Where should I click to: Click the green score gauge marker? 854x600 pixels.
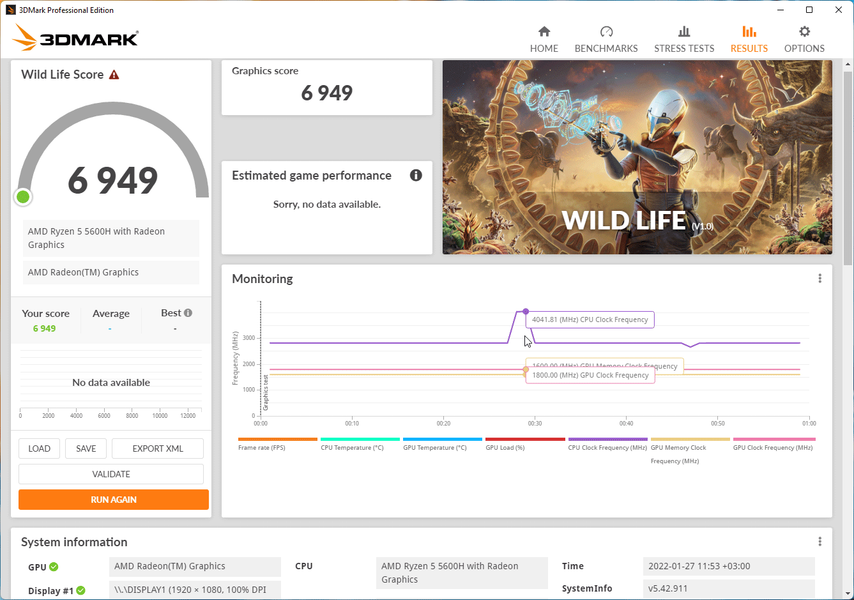(23, 197)
